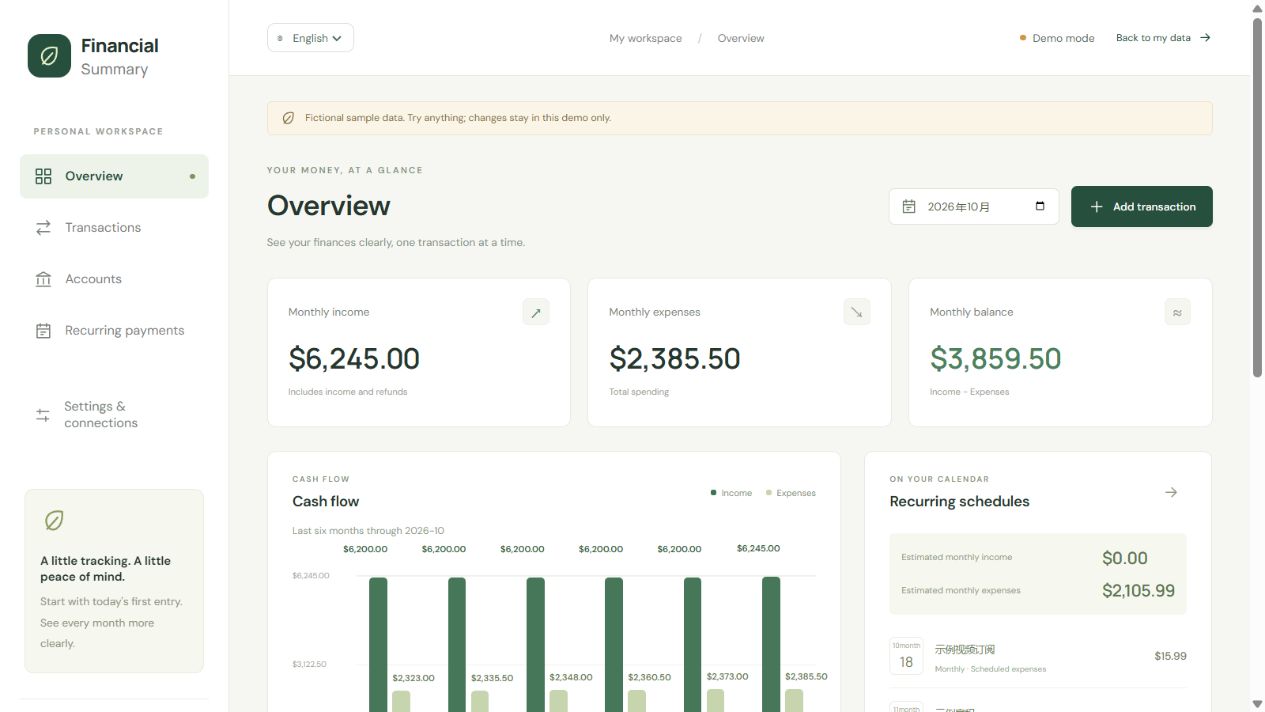
Task: Go to Overview in sidebar
Action: (x=114, y=176)
